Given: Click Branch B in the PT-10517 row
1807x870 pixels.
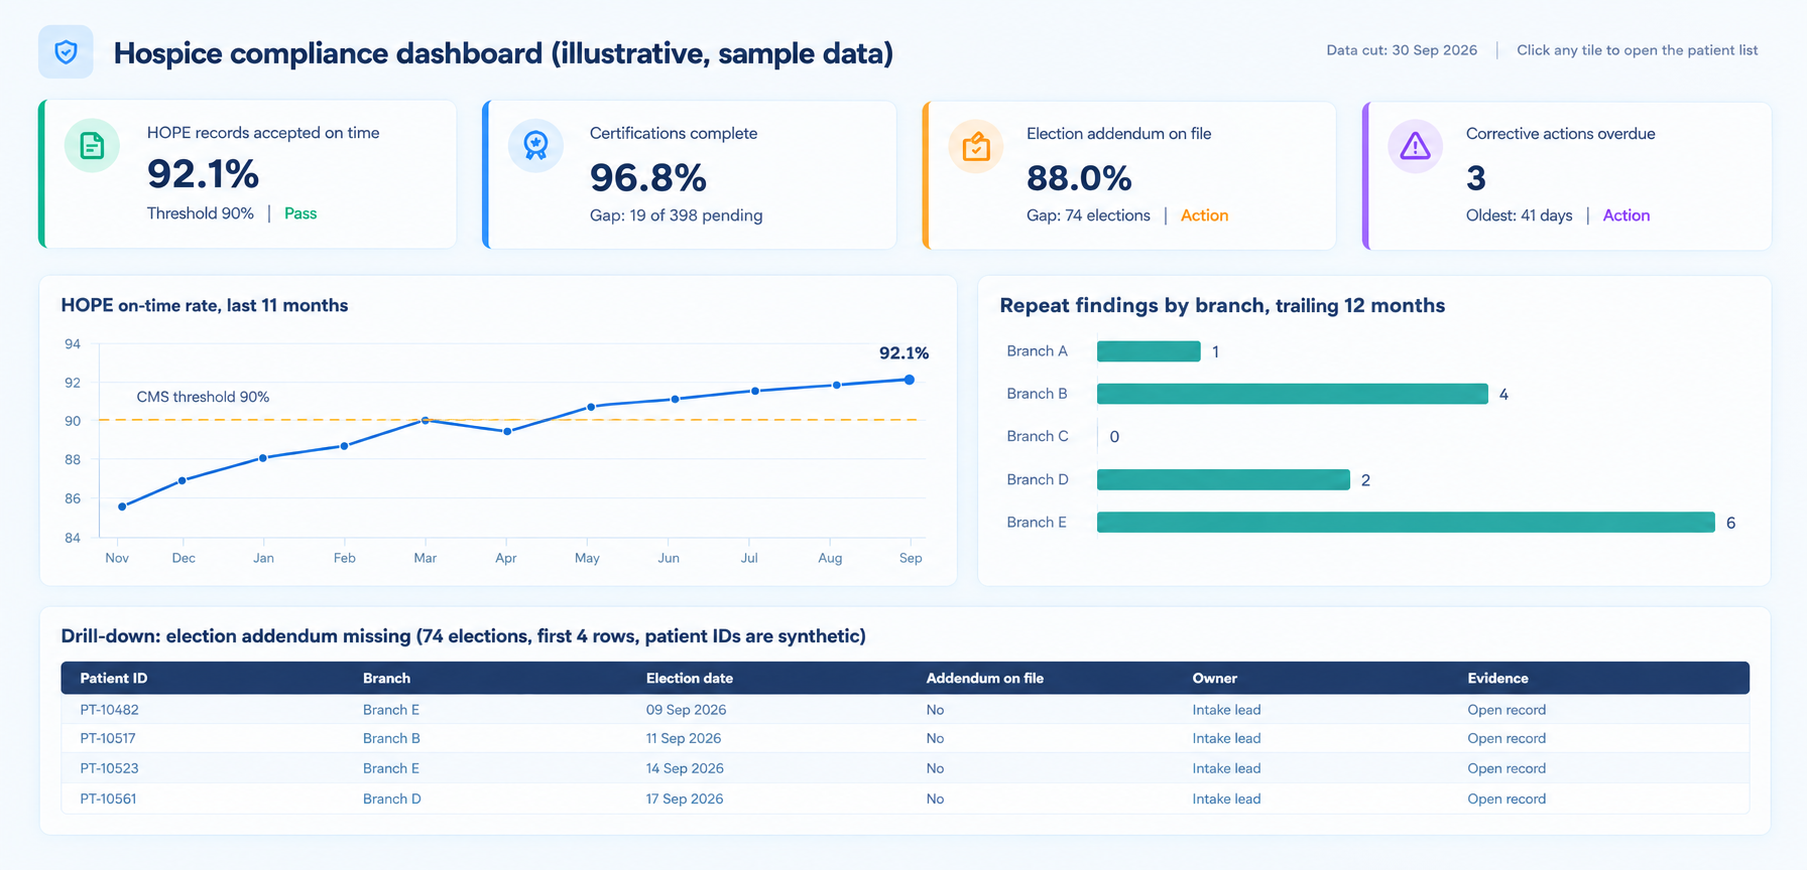Looking at the screenshot, I should 391,739.
